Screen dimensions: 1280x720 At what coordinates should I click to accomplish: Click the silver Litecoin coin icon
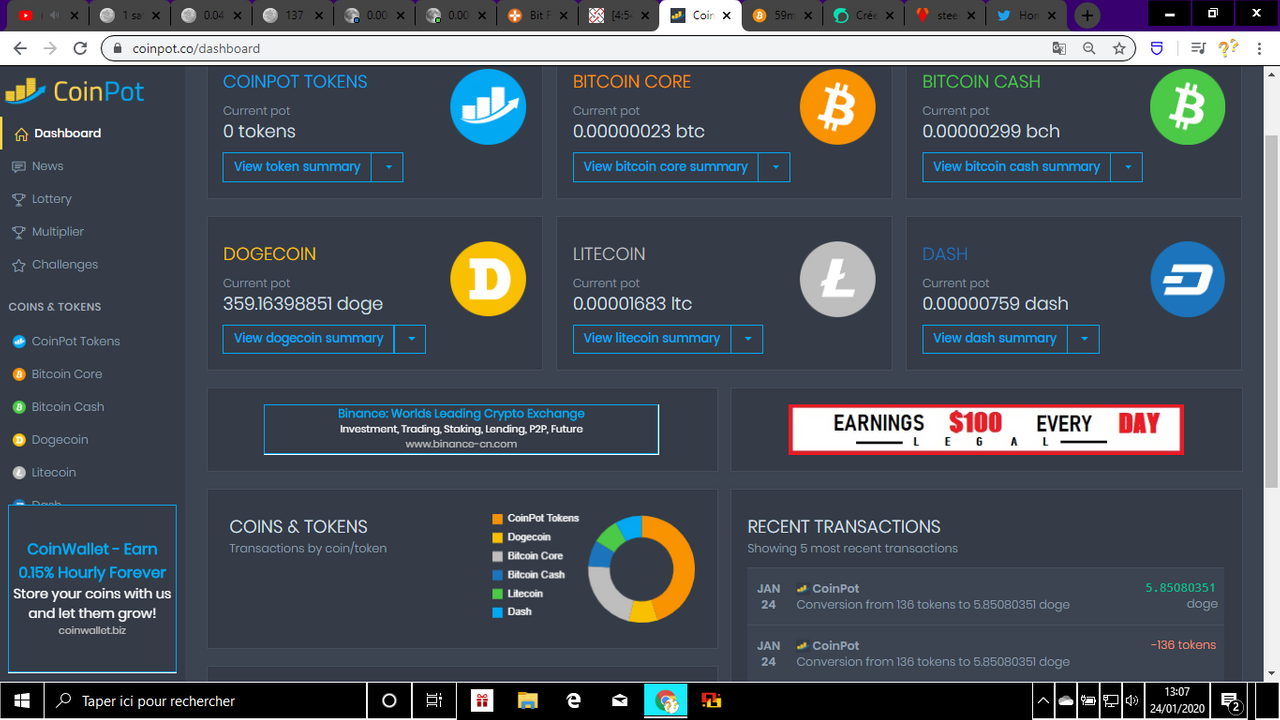tap(838, 280)
